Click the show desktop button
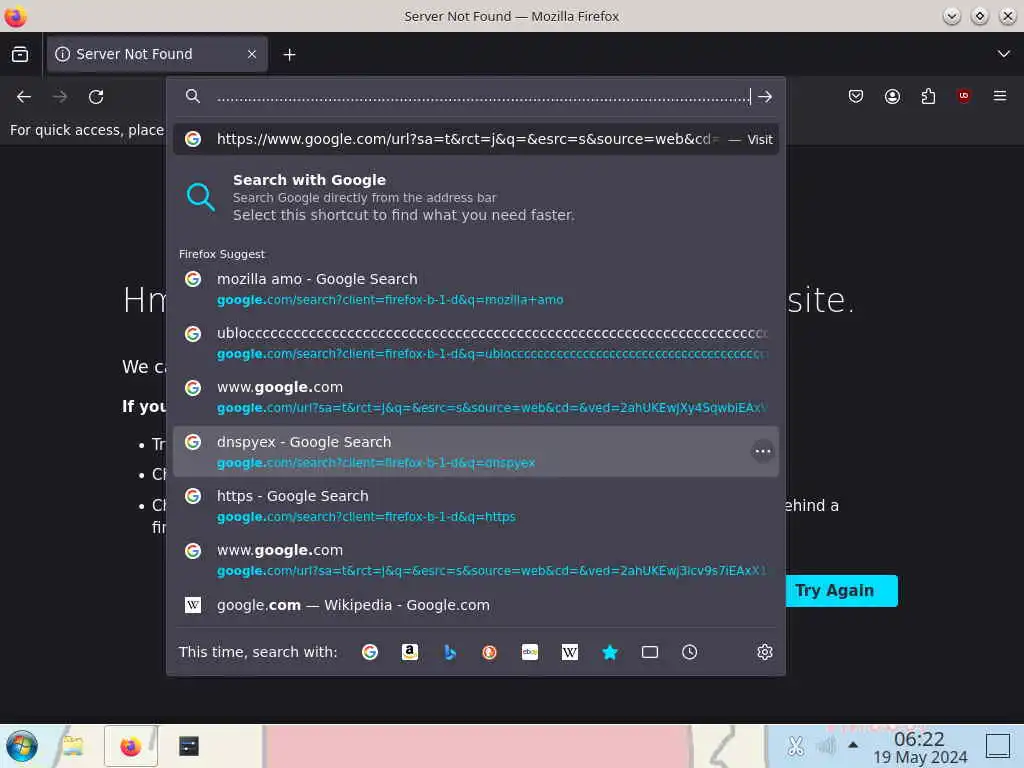The image size is (1024, 768). coord(998,746)
